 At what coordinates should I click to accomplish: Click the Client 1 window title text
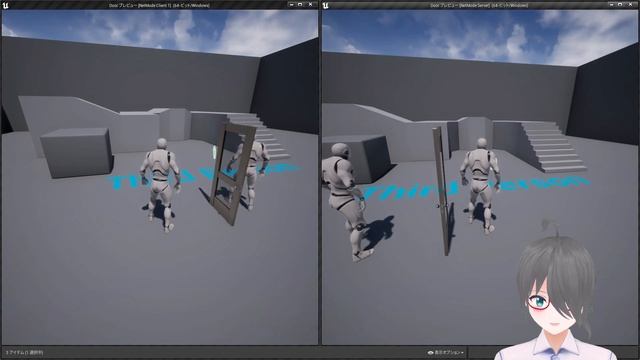(x=159, y=5)
